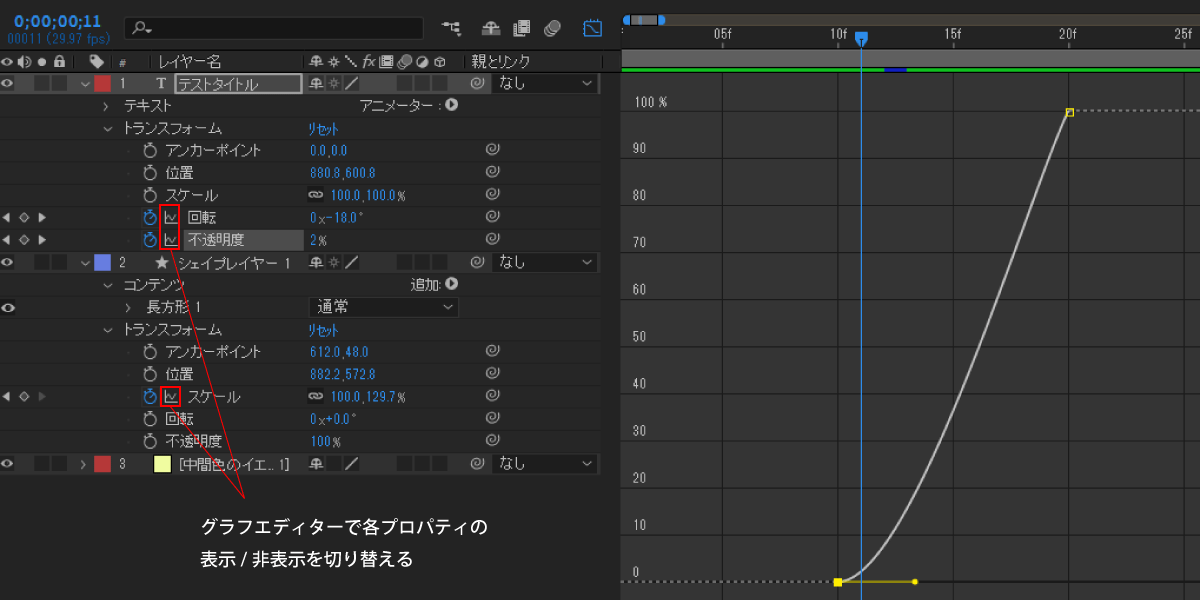Click graph icon beside layer 1 回転

coord(170,217)
